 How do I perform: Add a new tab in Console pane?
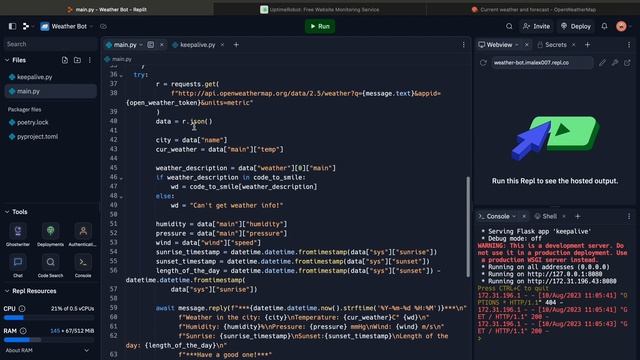[578, 216]
